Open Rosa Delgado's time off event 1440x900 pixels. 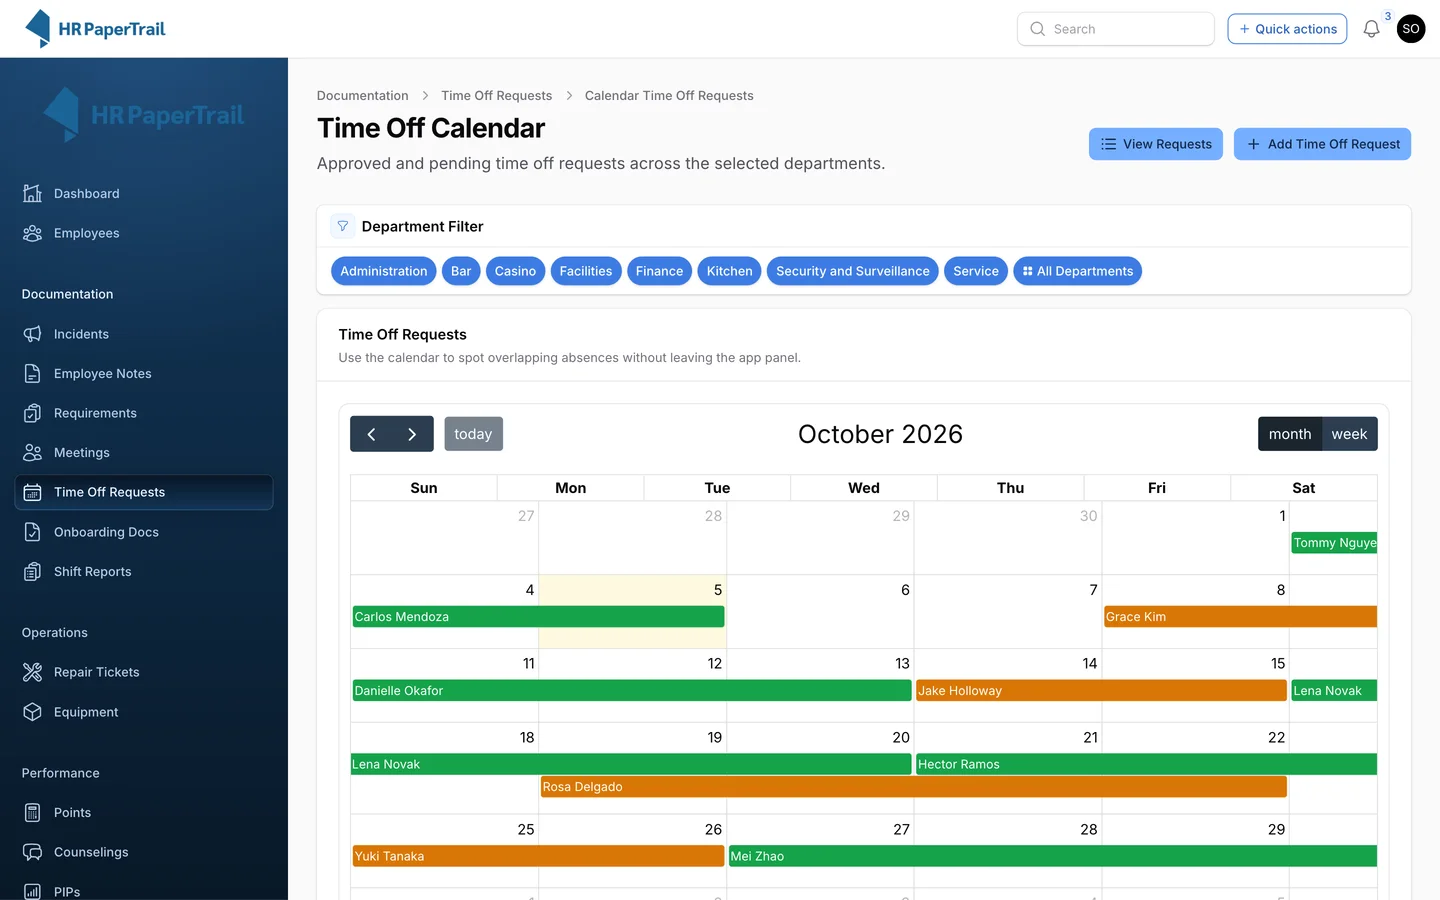pos(913,787)
